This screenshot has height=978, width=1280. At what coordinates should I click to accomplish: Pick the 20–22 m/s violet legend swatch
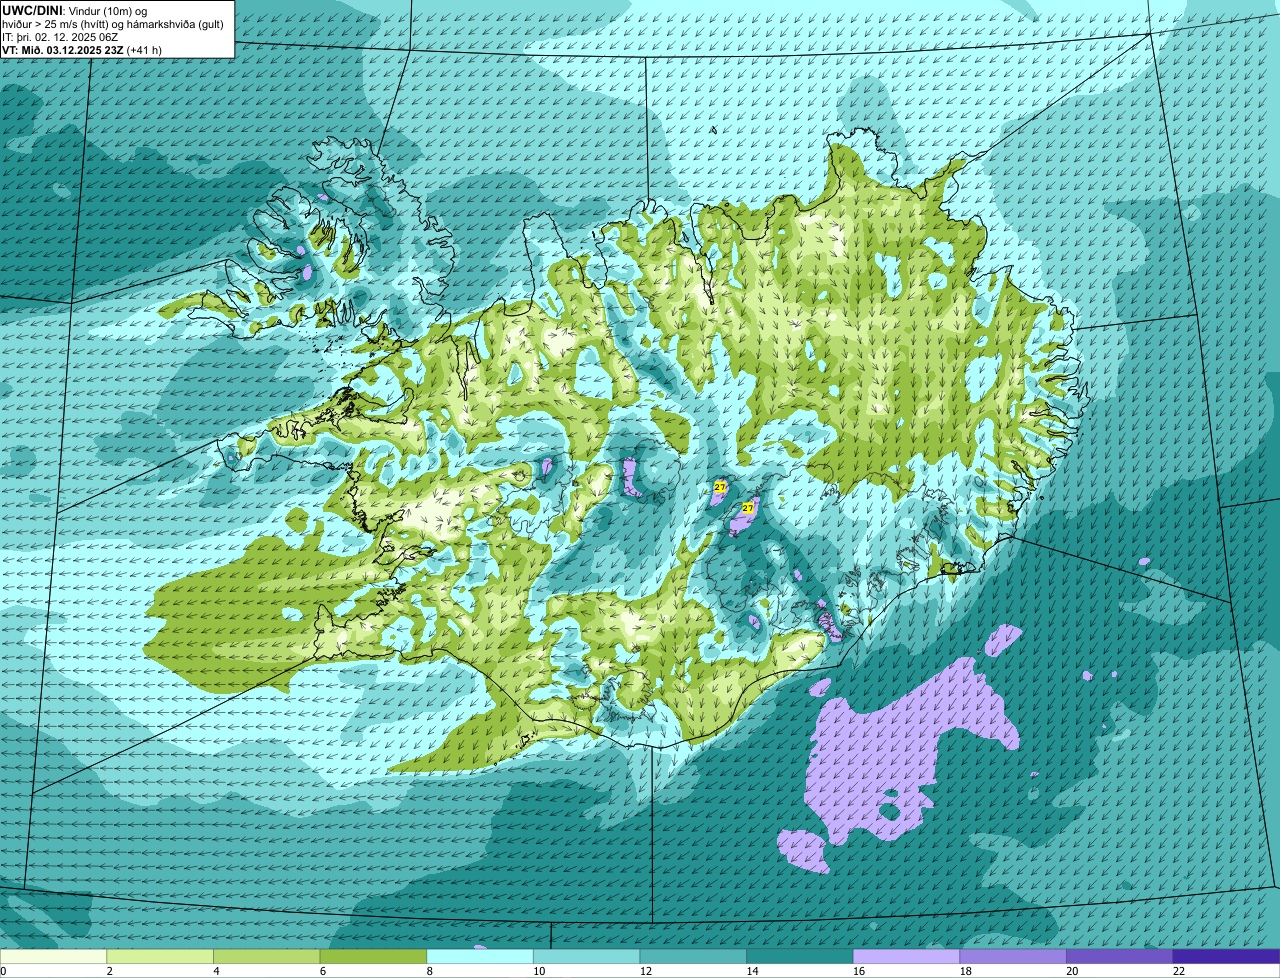coord(1120,956)
